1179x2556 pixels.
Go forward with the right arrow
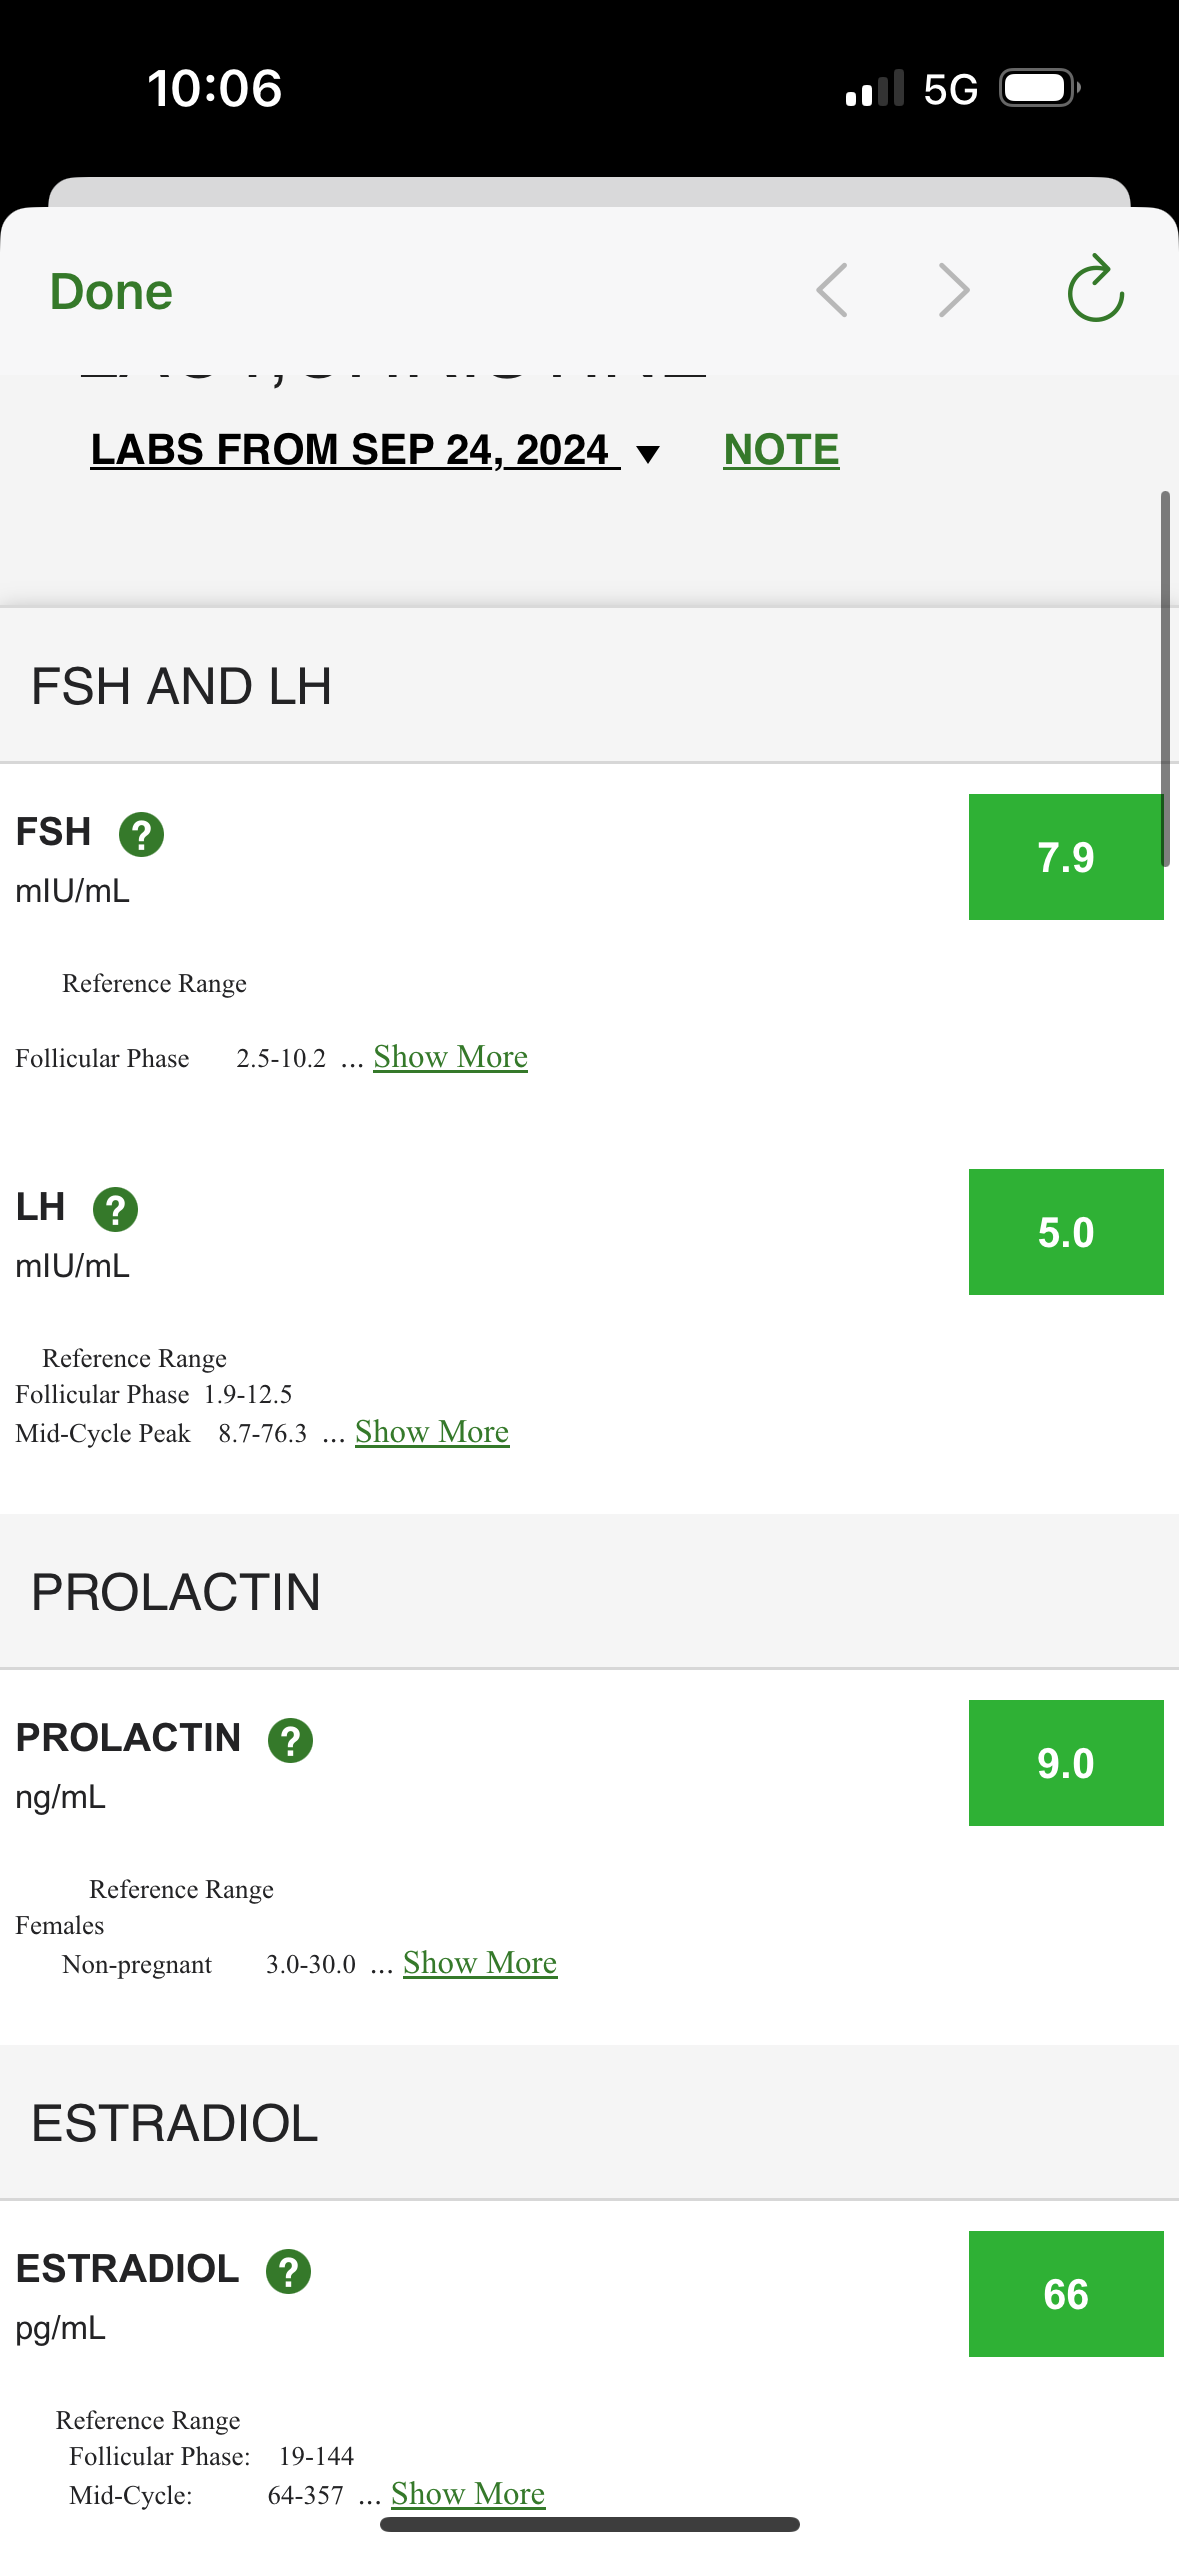(954, 291)
